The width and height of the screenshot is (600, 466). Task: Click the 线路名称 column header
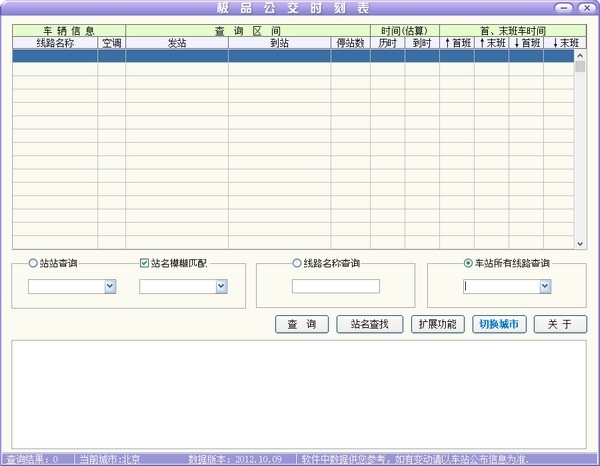55,44
